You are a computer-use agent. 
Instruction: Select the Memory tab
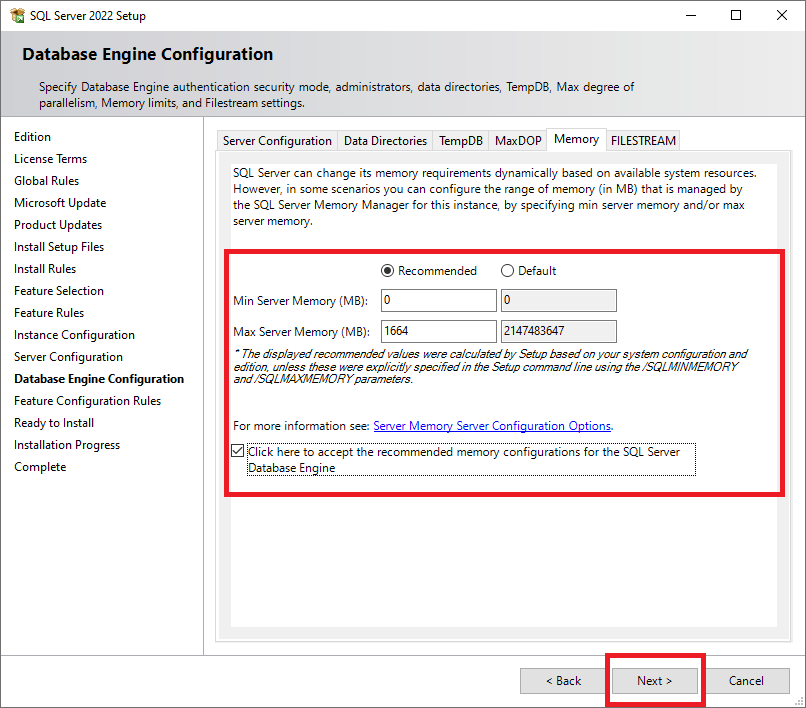coord(576,139)
